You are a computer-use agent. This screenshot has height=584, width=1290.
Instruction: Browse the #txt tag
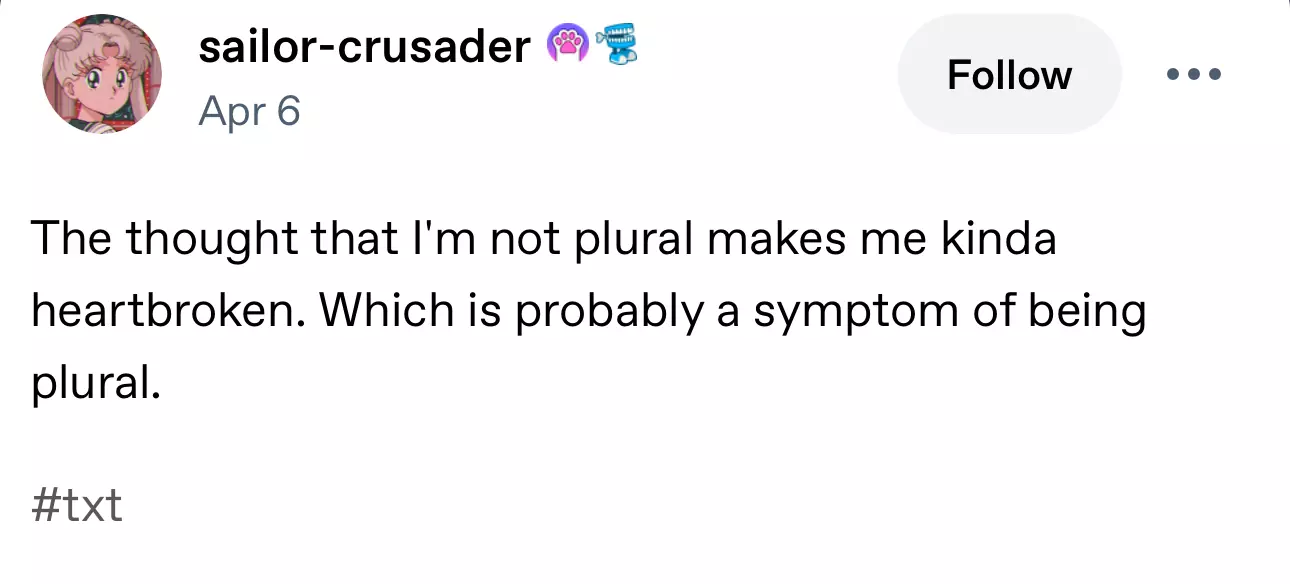click(x=77, y=506)
